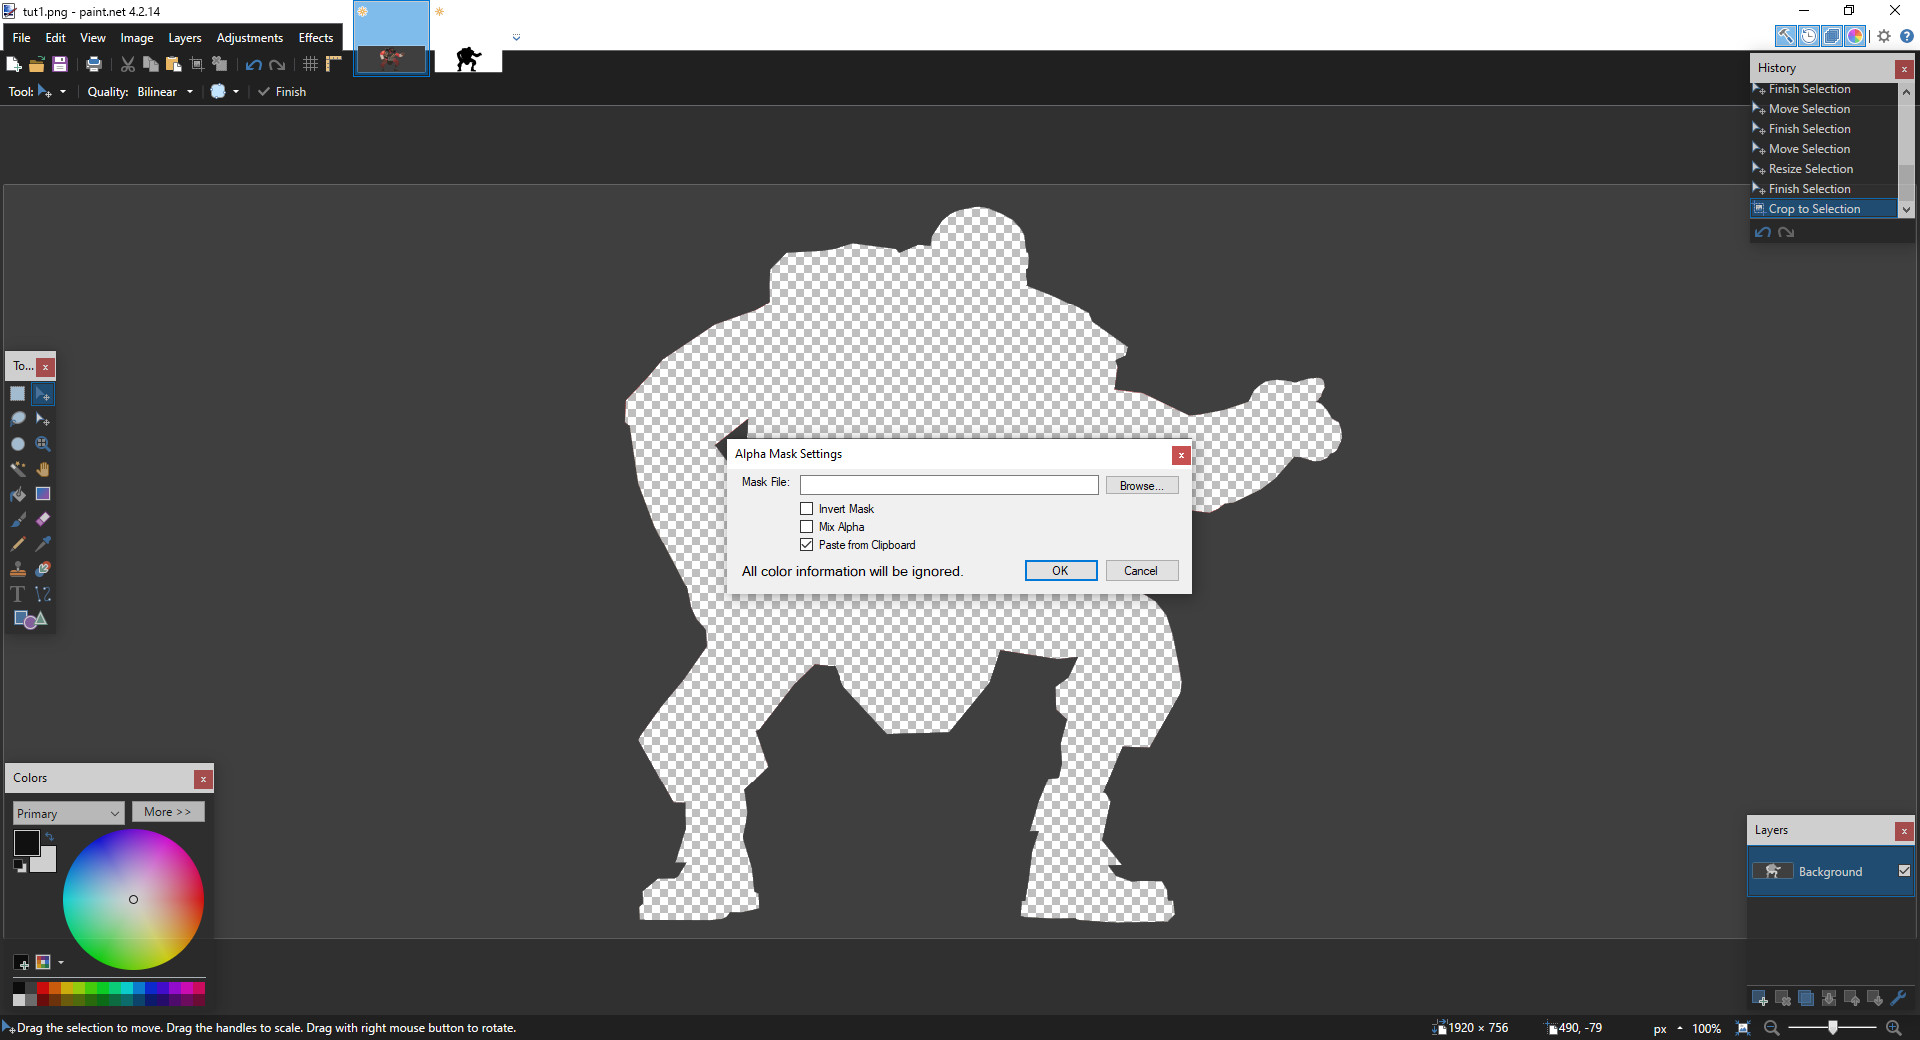
Task: Select the Zoom magnifier tool
Action: (x=43, y=444)
